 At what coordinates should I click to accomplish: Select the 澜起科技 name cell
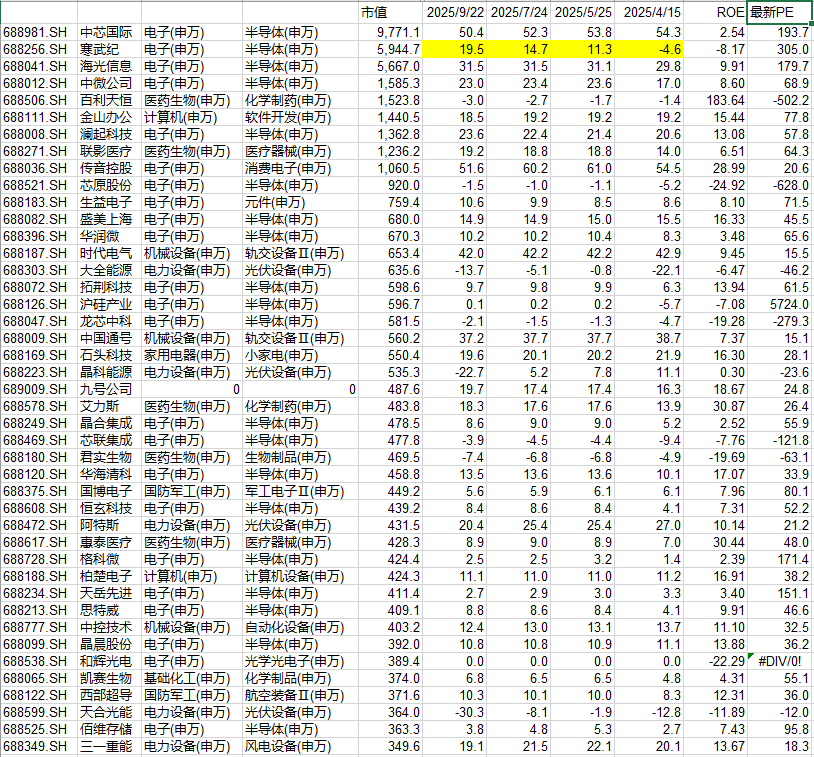109,134
